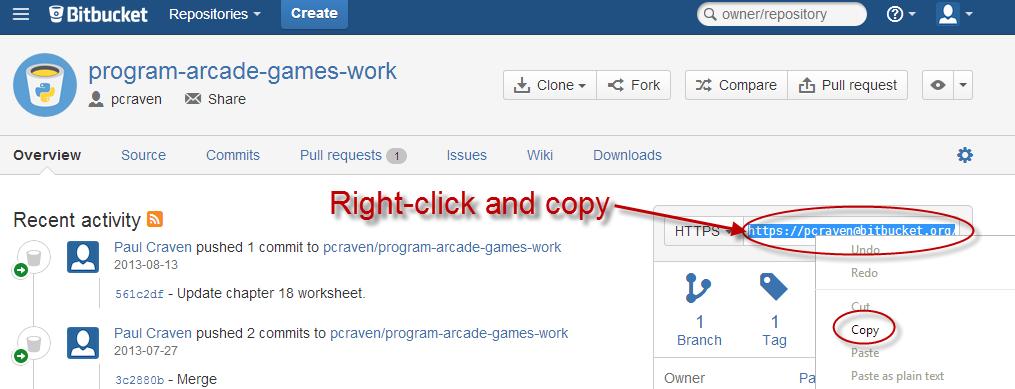The height and width of the screenshot is (389, 1015).
Task: Open the hamburger menu icon
Action: pyautogui.click(x=21, y=14)
